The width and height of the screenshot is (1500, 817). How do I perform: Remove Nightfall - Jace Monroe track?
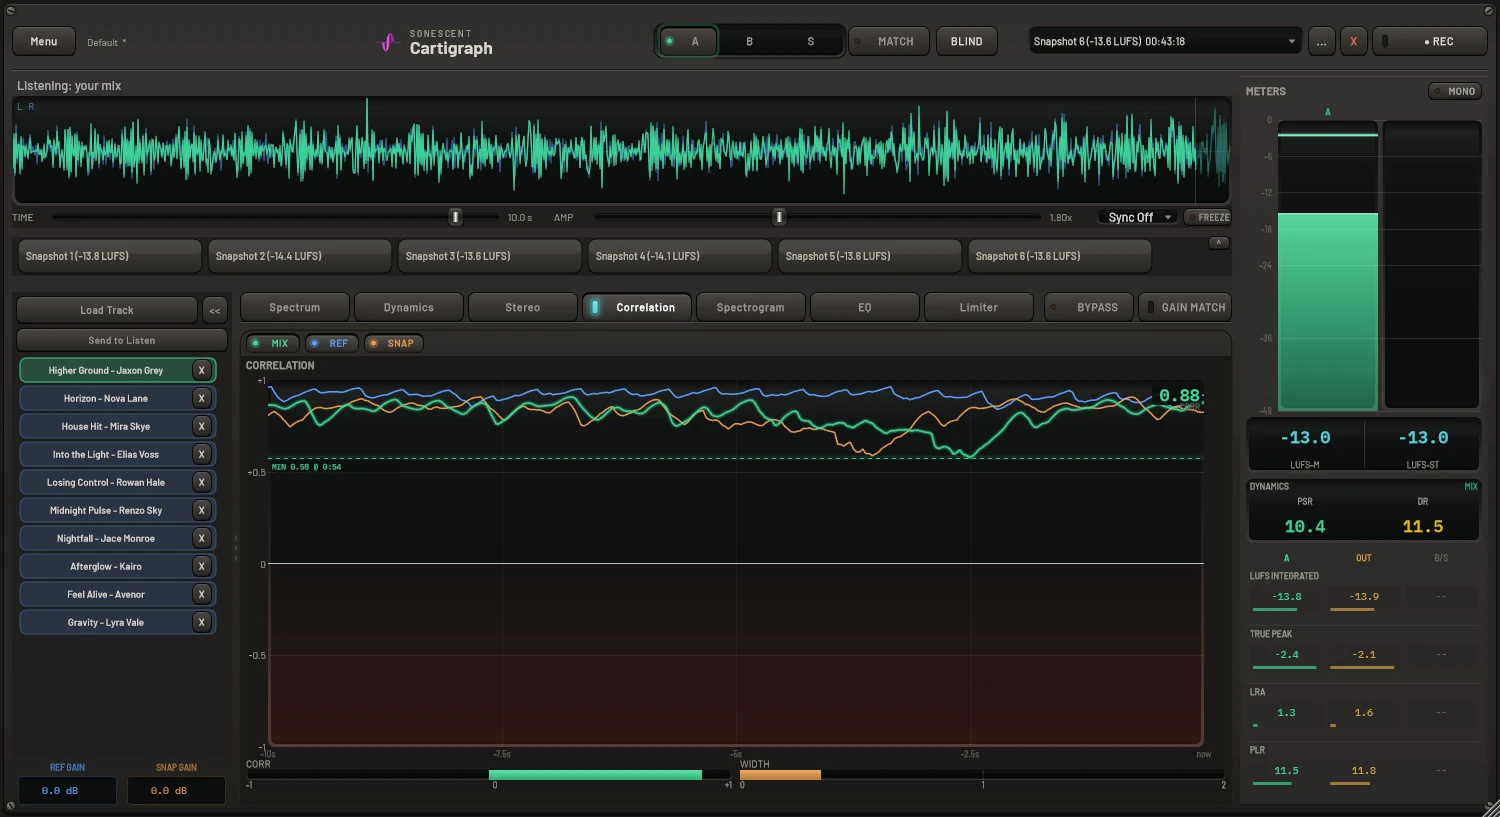(201, 538)
